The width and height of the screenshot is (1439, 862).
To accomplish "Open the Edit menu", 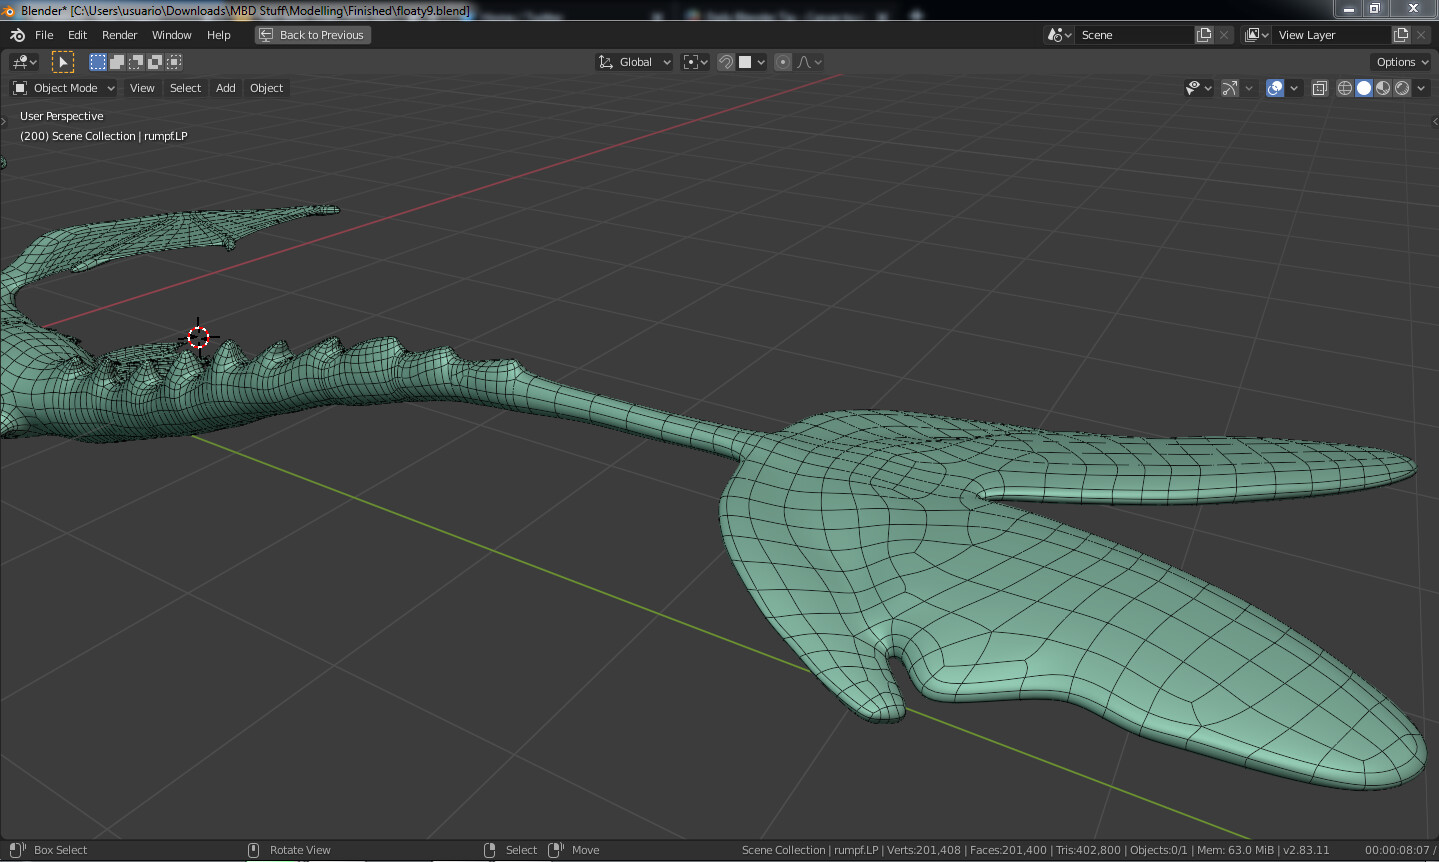I will [x=77, y=35].
